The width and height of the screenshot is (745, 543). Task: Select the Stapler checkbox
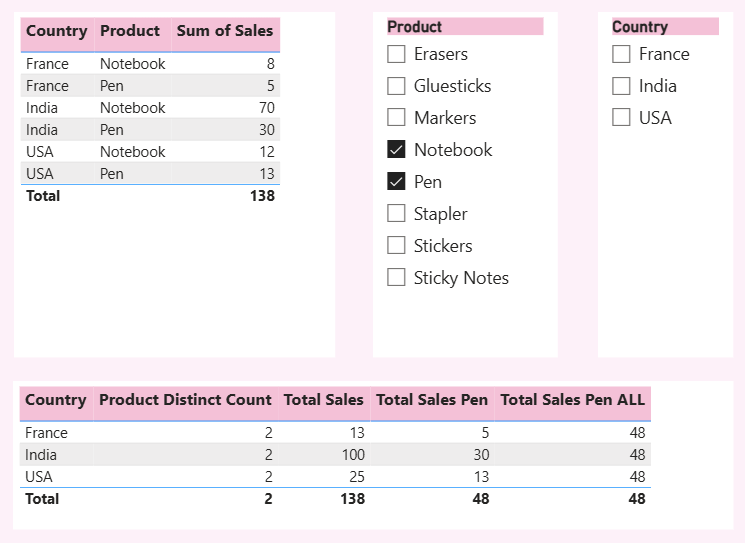tap(397, 214)
